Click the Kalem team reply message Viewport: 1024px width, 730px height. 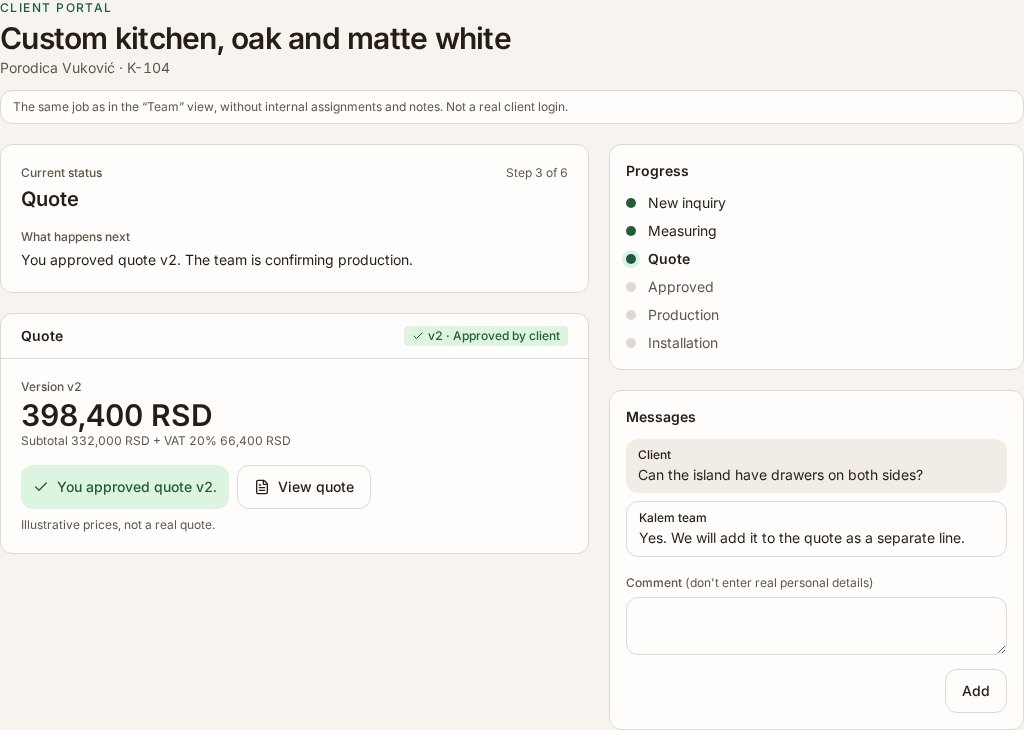coord(816,529)
